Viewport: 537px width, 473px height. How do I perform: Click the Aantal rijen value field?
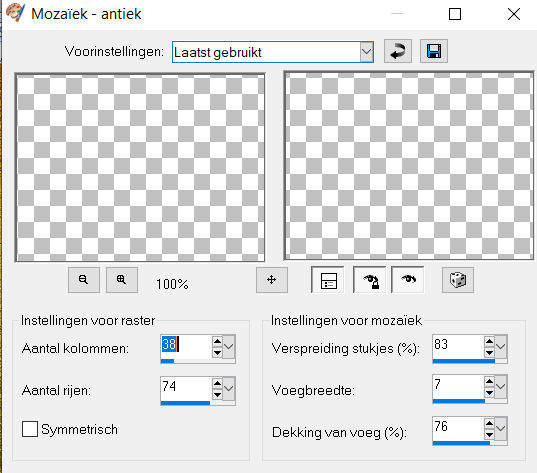pos(186,388)
